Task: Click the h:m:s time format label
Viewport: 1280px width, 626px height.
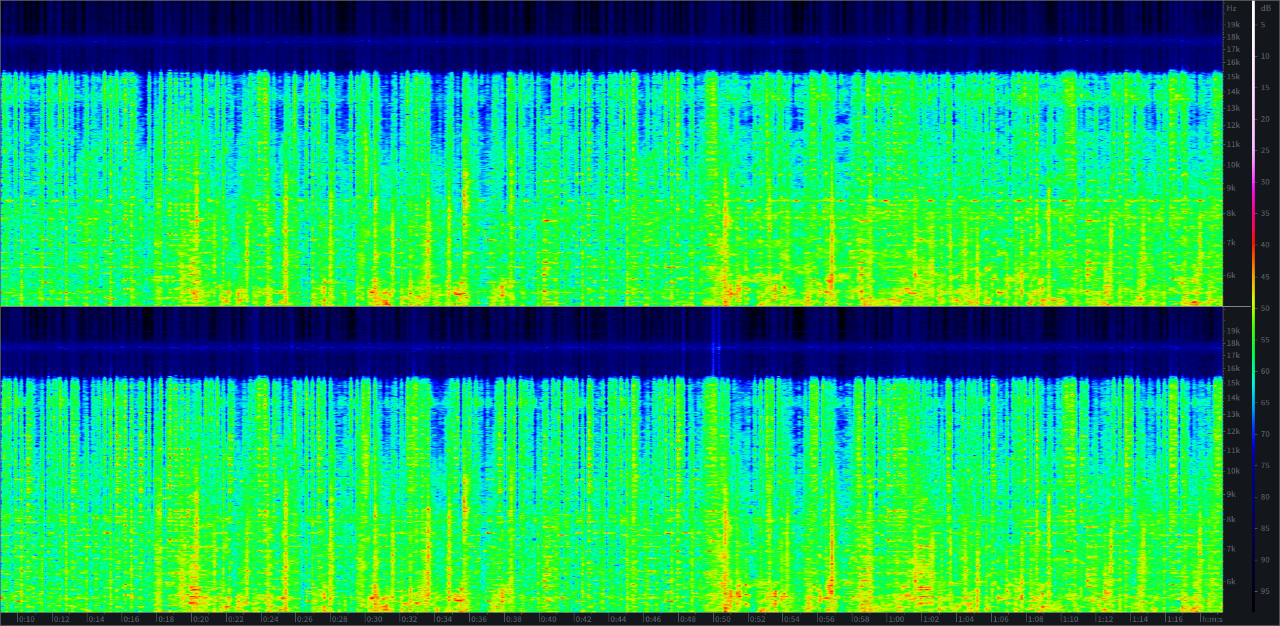Action: coord(1211,619)
